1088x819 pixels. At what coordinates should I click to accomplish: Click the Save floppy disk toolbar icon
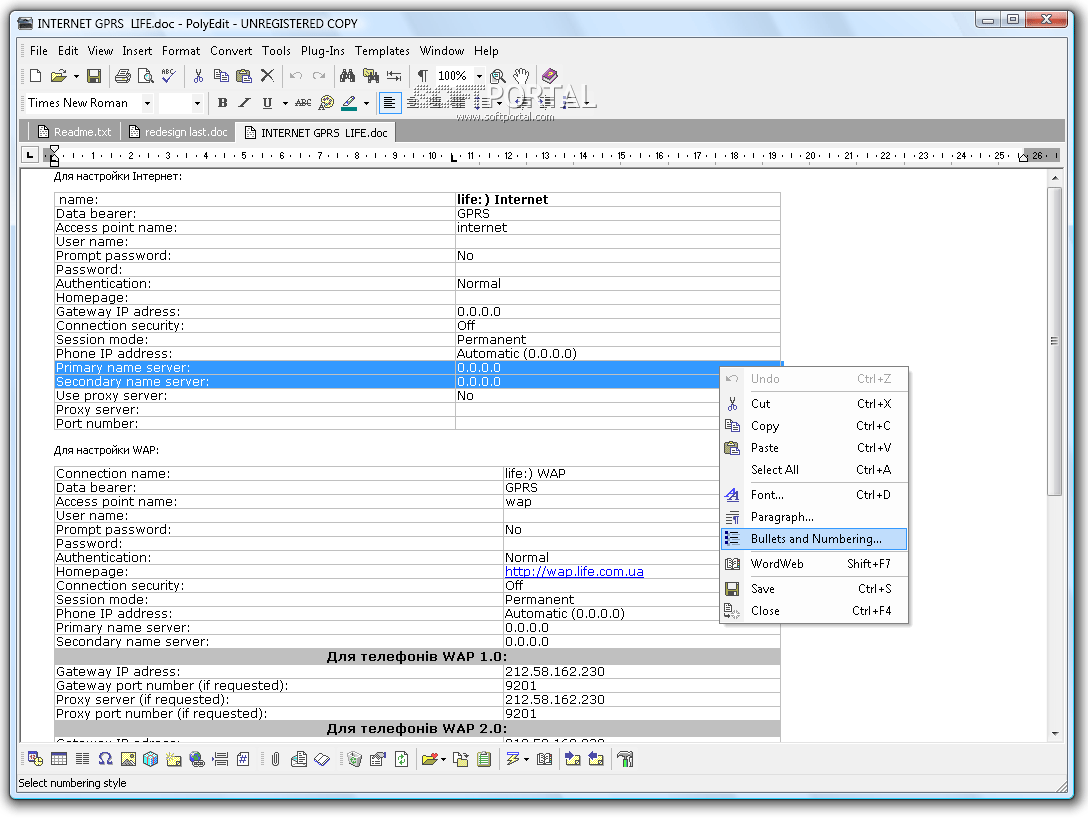click(x=94, y=76)
